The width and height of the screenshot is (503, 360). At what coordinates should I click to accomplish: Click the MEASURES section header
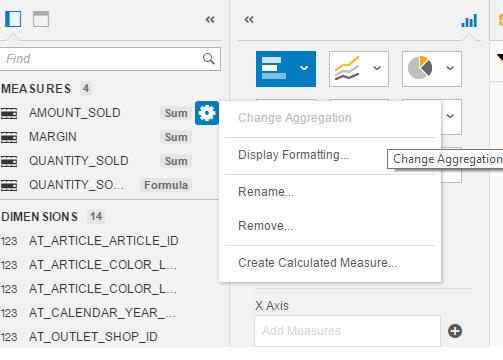[x=36, y=89]
